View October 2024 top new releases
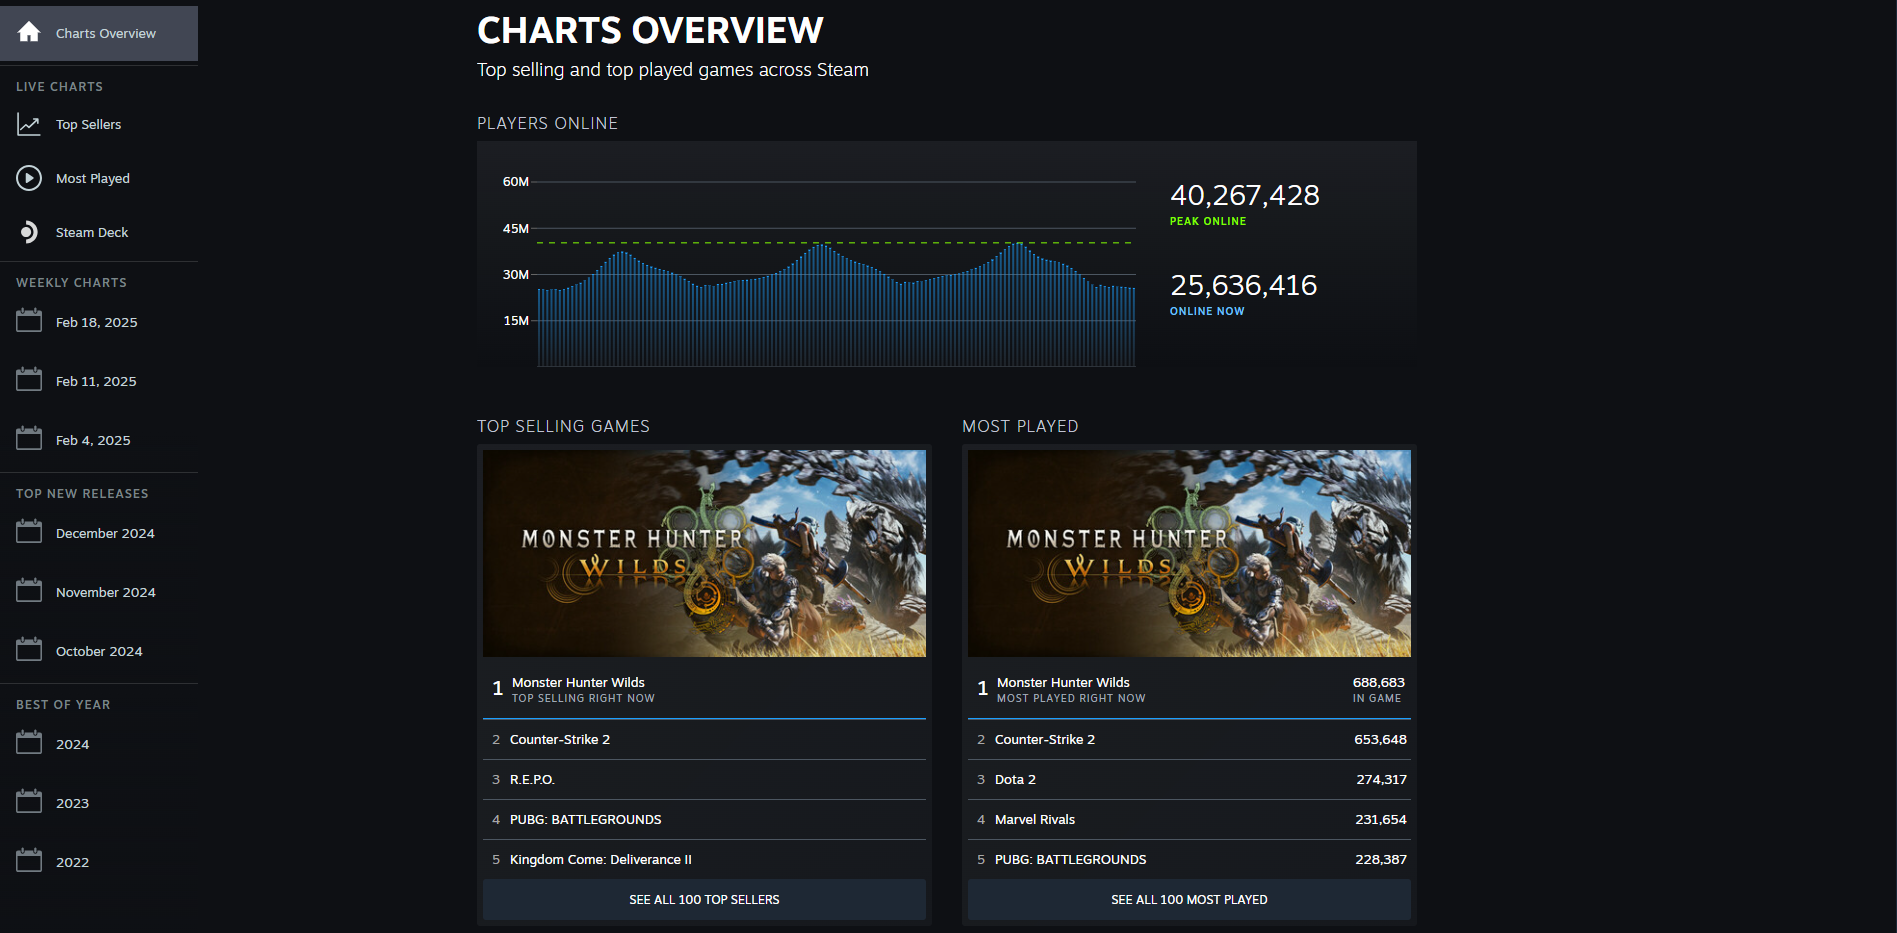Screen dimensions: 1897x933 coord(99,651)
